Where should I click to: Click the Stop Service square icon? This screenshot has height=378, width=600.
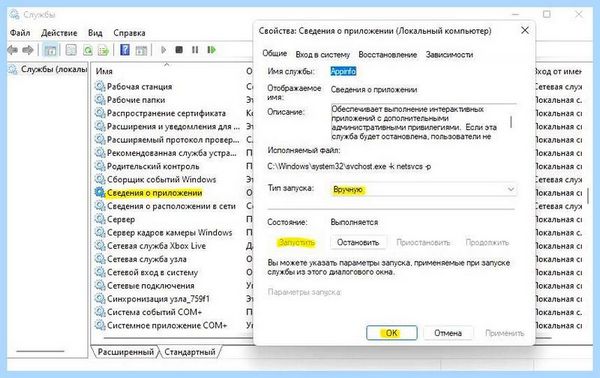tap(179, 50)
